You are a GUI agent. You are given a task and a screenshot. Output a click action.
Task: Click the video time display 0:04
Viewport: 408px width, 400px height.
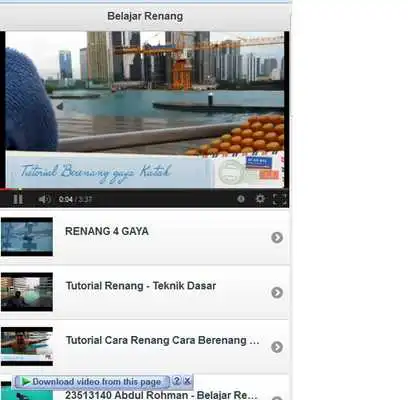(x=66, y=199)
